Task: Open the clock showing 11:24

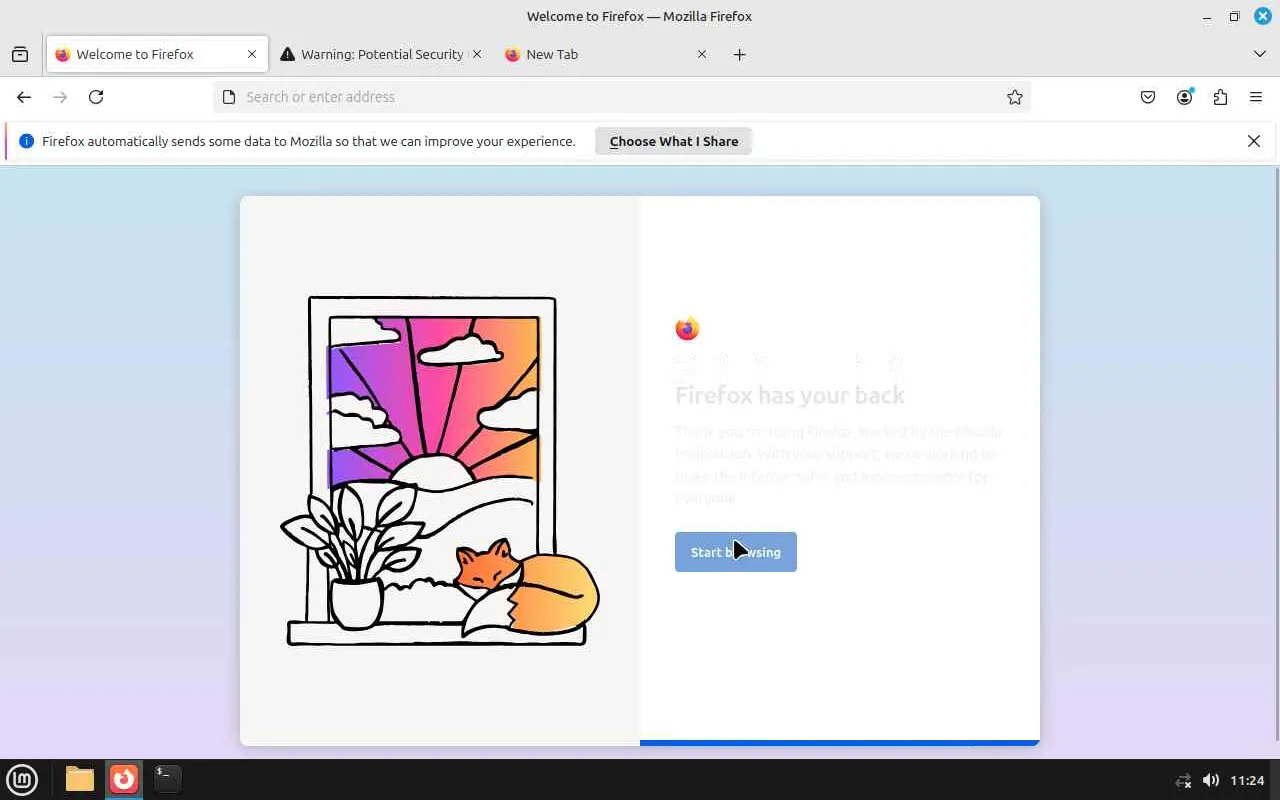Action: click(x=1247, y=780)
